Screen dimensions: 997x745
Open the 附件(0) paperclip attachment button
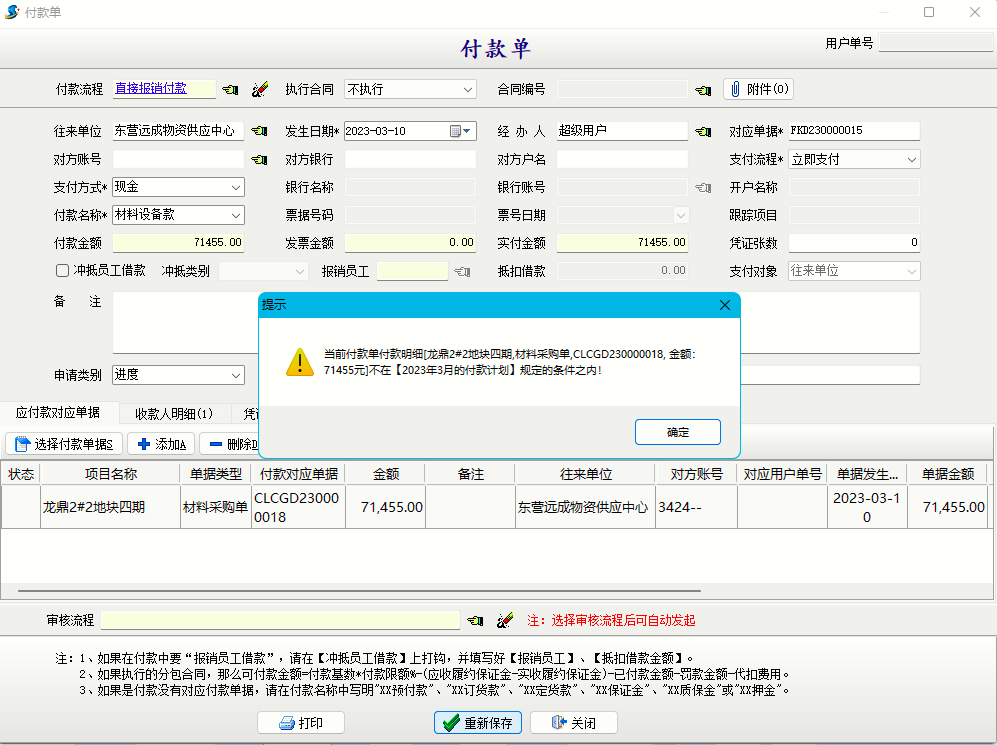pyautogui.click(x=758, y=89)
